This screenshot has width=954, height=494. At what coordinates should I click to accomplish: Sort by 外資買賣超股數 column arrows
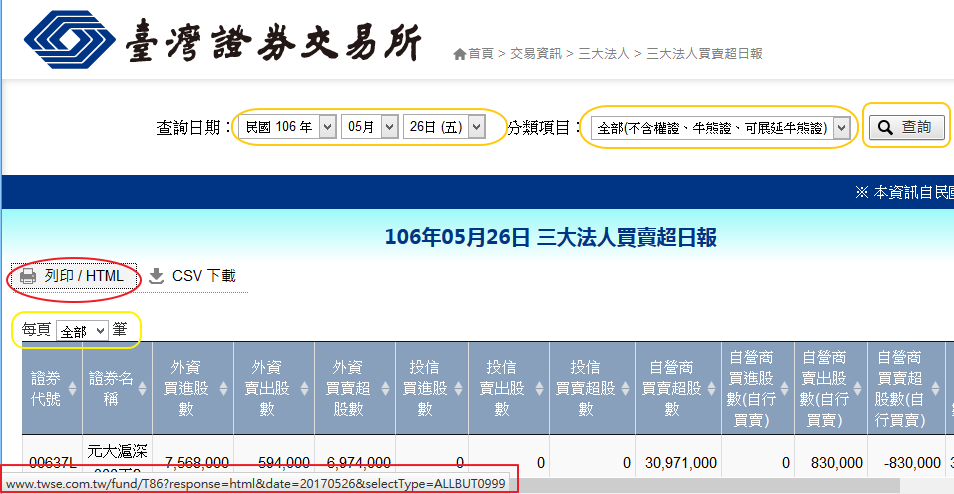[386, 389]
